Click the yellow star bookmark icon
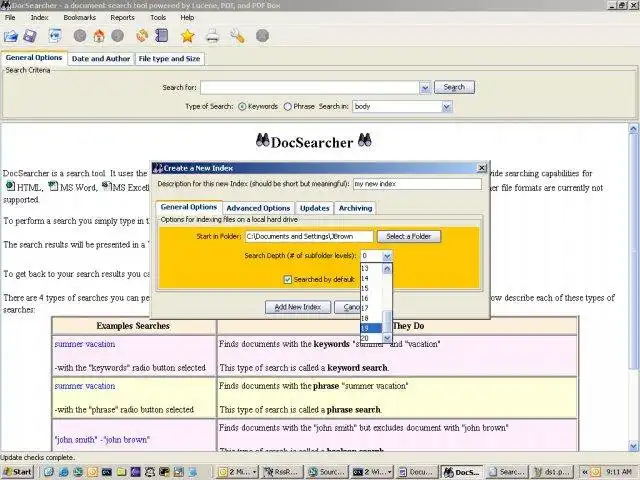 [187, 36]
